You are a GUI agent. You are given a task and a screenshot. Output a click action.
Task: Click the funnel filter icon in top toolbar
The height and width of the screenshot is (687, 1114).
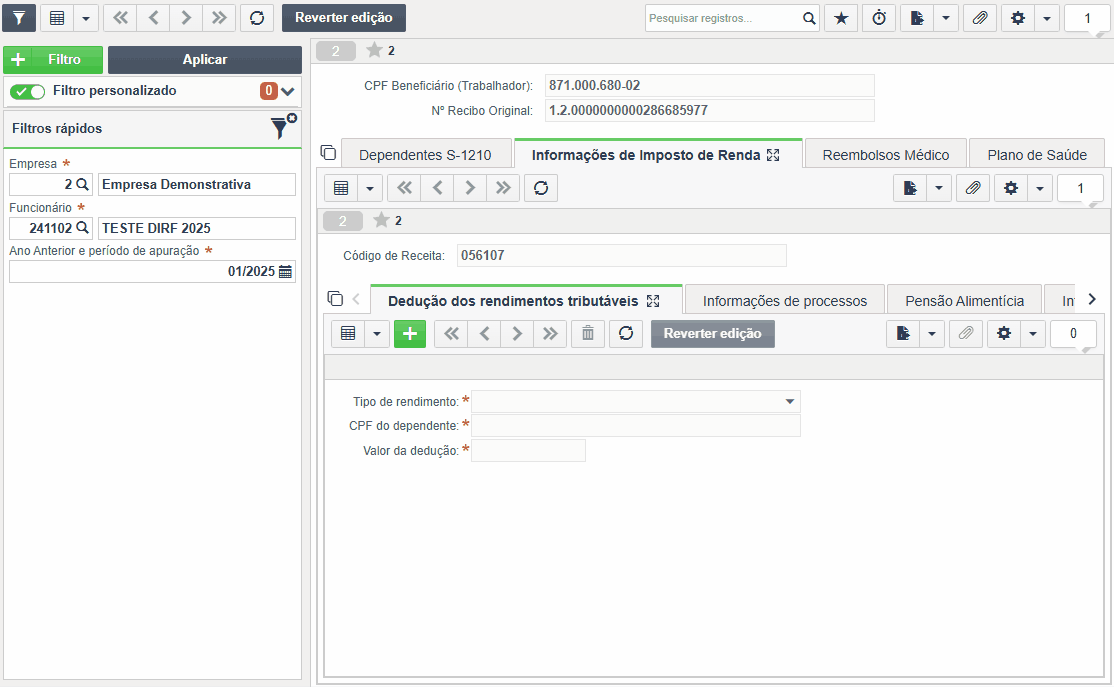19,18
